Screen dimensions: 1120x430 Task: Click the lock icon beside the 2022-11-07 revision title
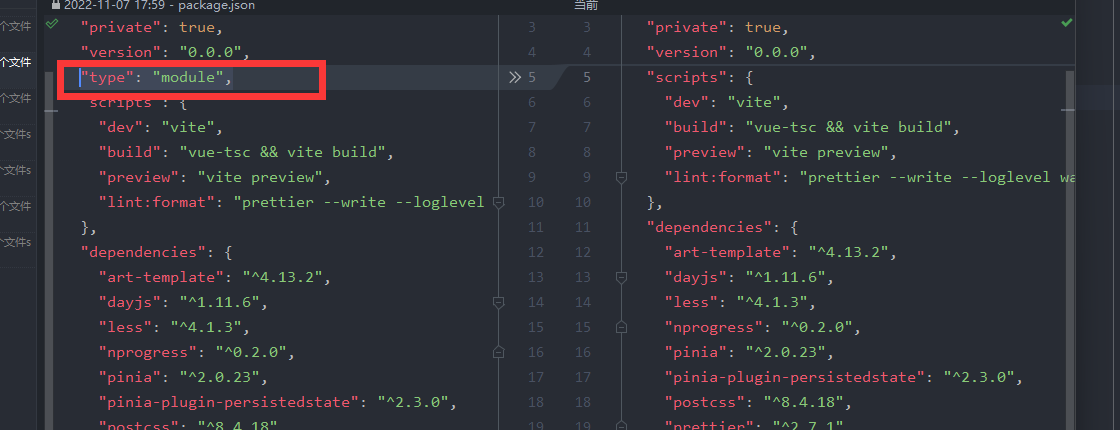[x=56, y=5]
